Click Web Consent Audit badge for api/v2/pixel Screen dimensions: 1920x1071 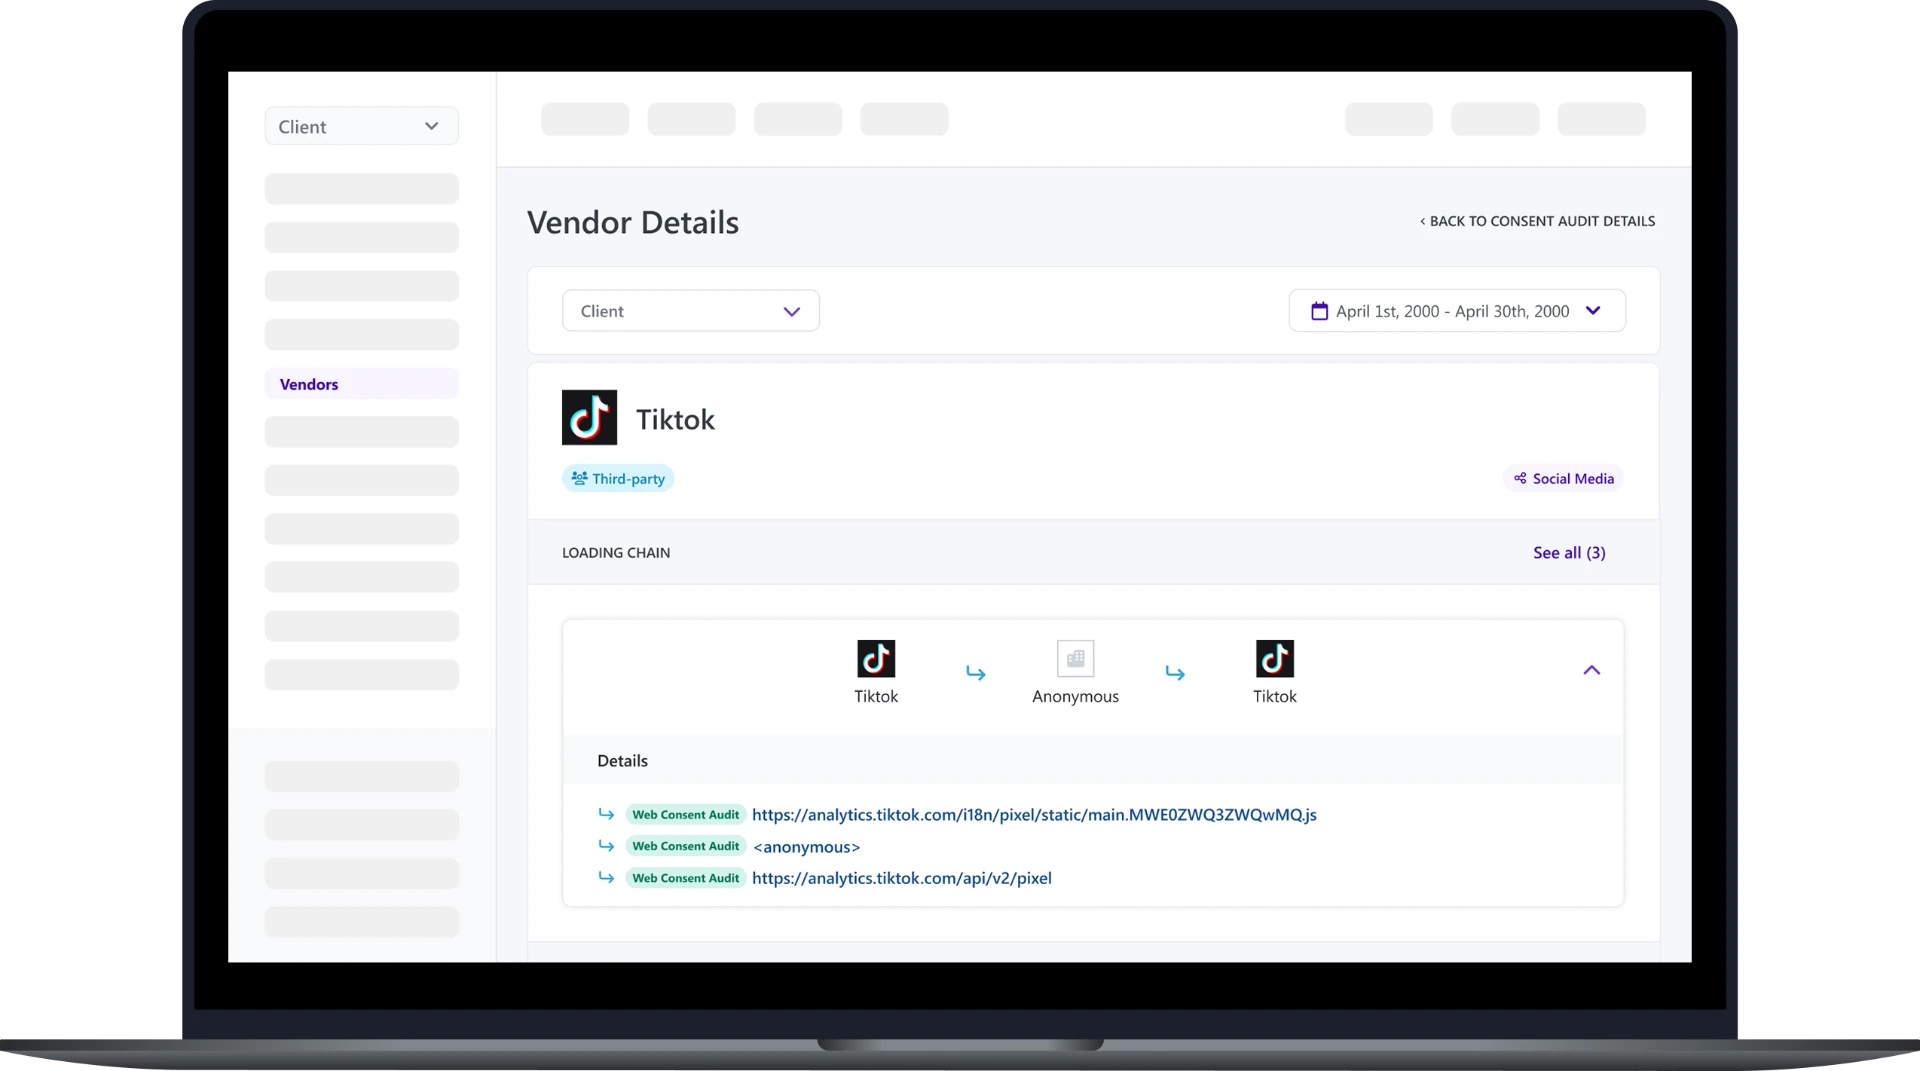pyautogui.click(x=686, y=877)
